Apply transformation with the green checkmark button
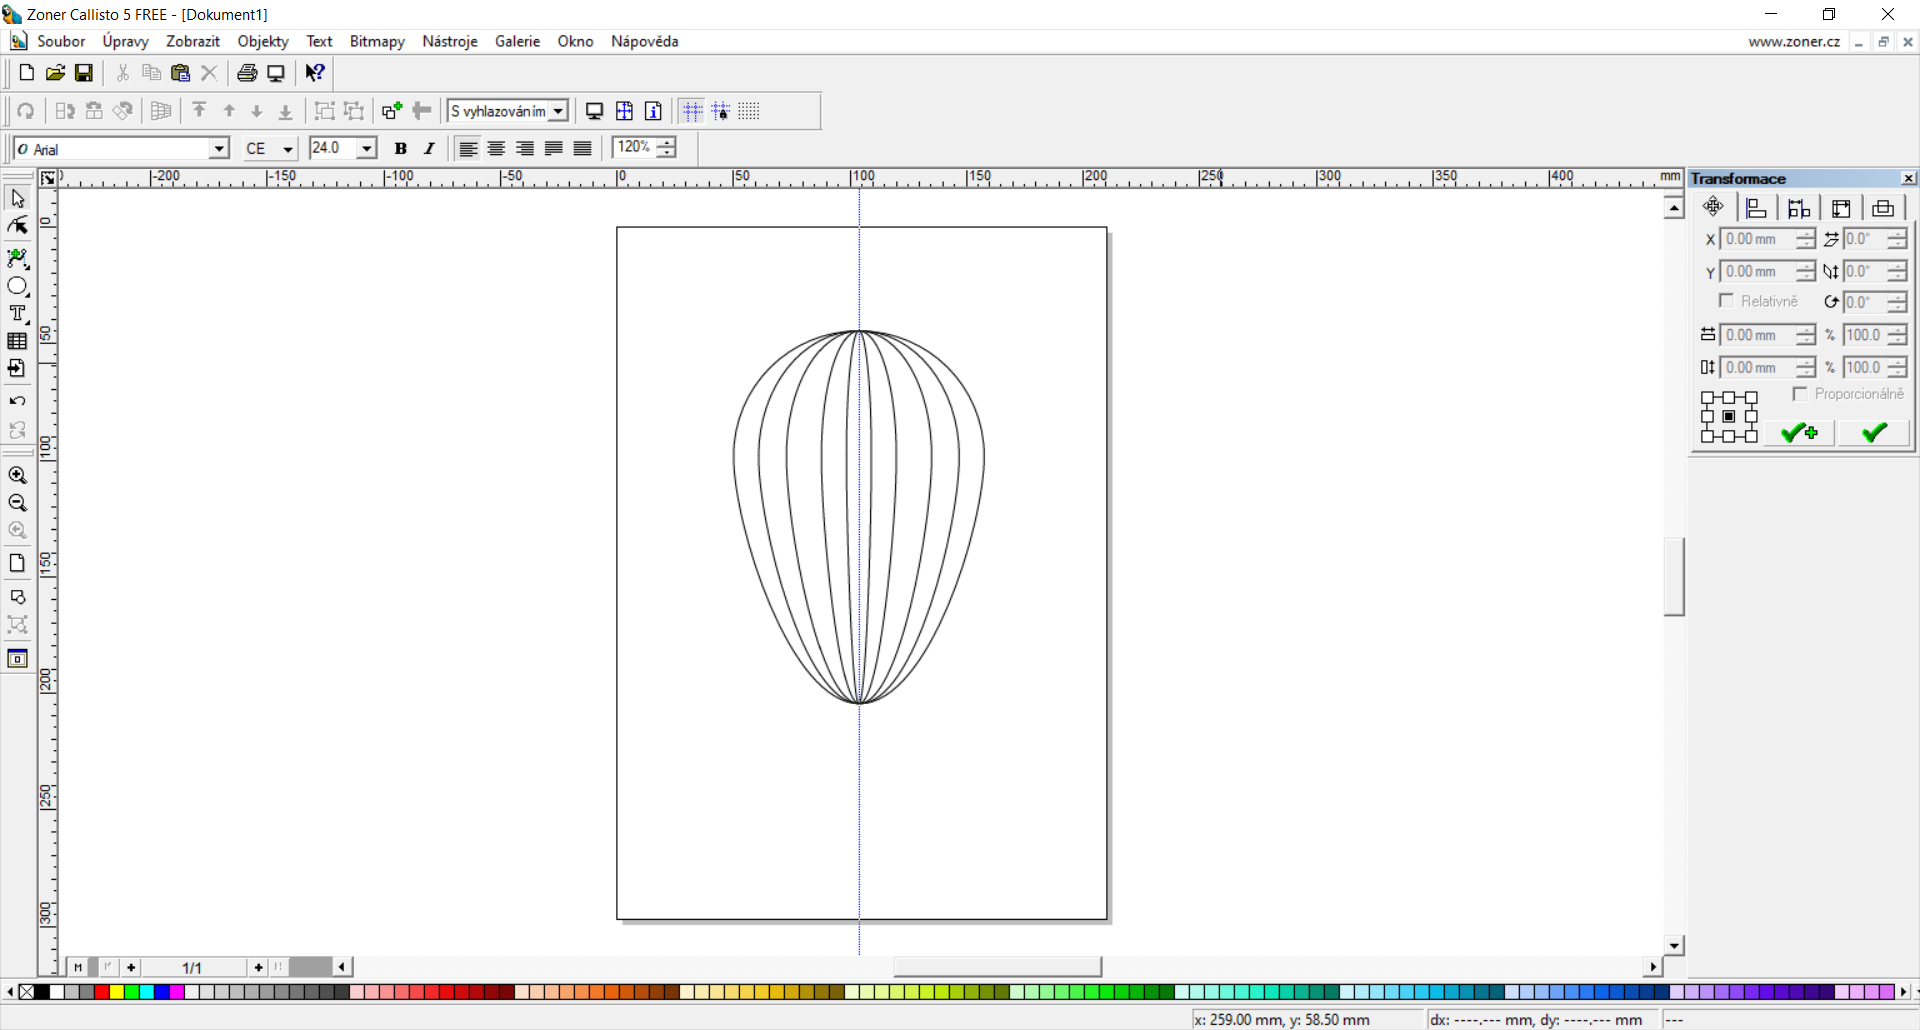 (1874, 433)
